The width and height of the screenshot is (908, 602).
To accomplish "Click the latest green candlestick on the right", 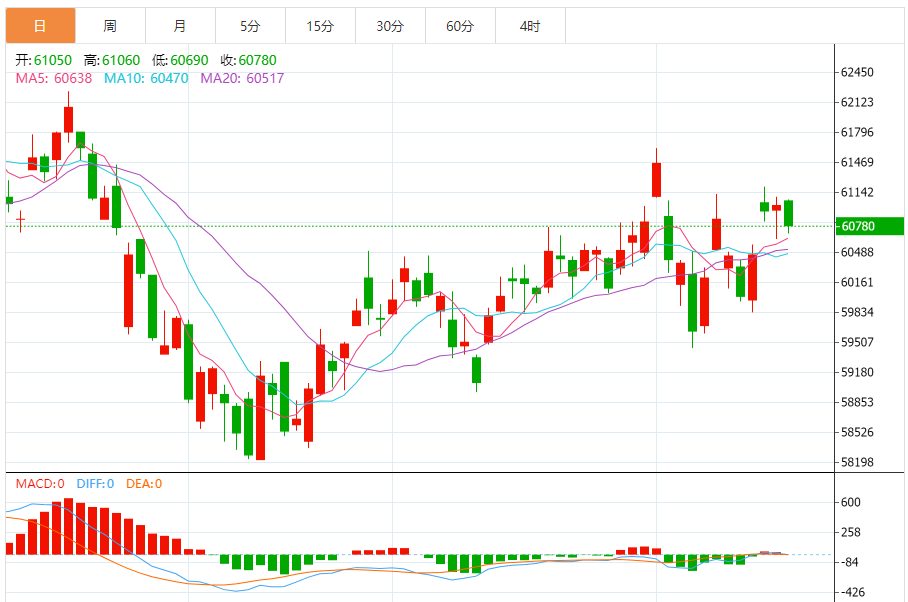I will pos(789,214).
